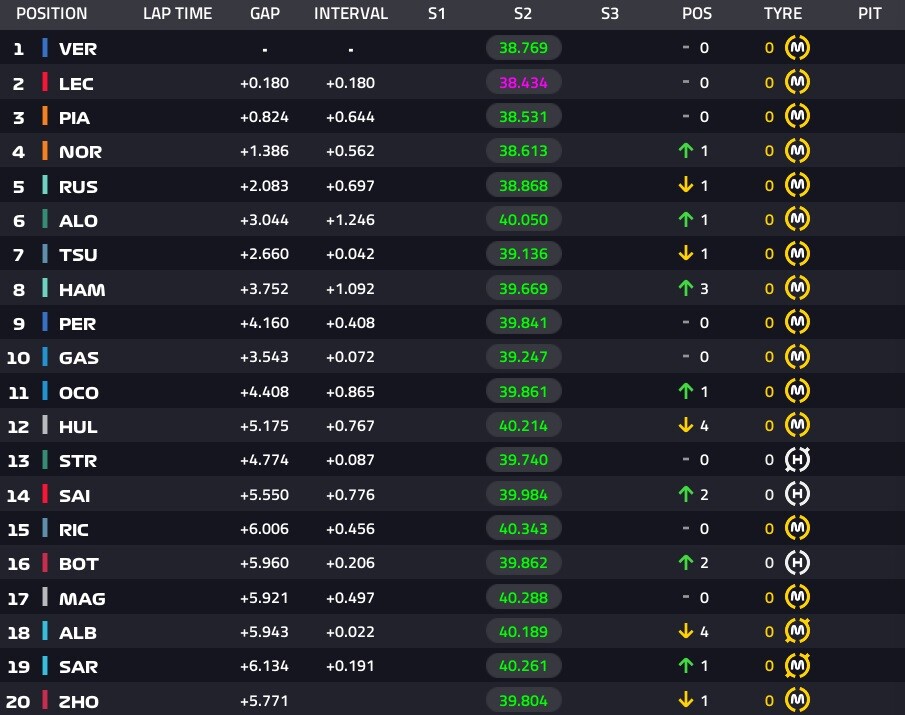The width and height of the screenshot is (905, 715).
Task: Click ALB's used medium tyre icon
Action: click(x=797, y=631)
